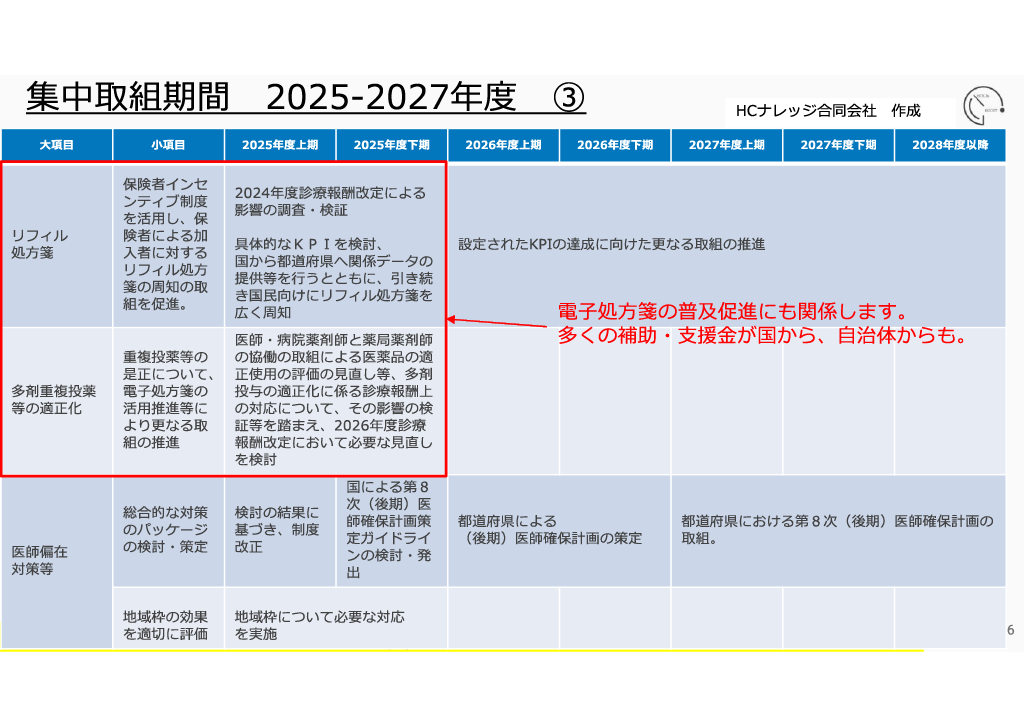Select the slide title 集中取組期間 2025-2027年度 ③
The height and width of the screenshot is (726, 1024).
305,97
